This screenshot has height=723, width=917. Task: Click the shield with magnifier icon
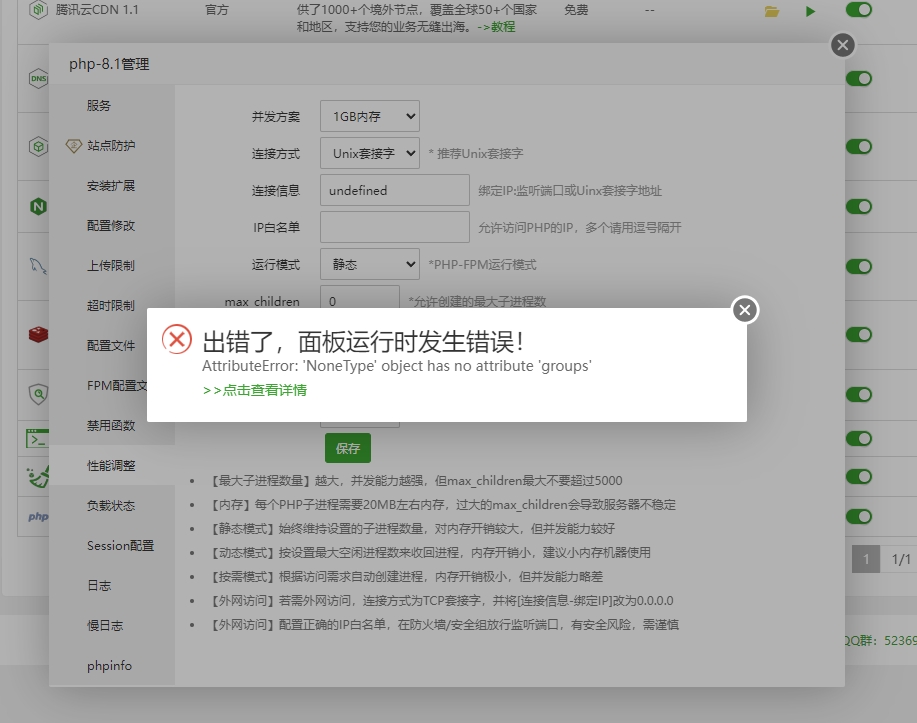[x=38, y=394]
